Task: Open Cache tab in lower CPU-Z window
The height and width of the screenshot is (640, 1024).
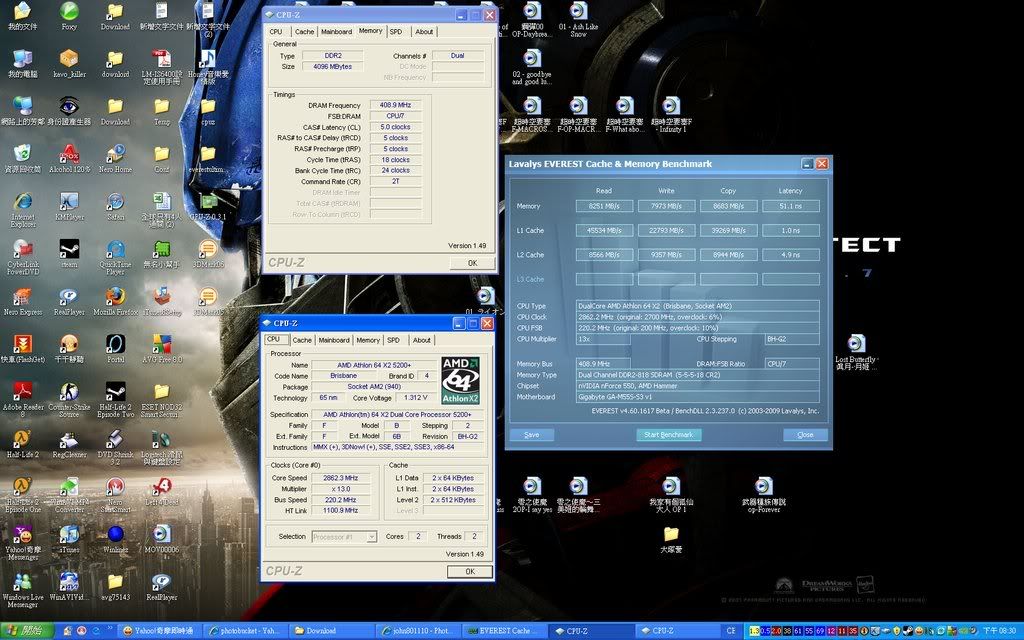Action: (302, 340)
